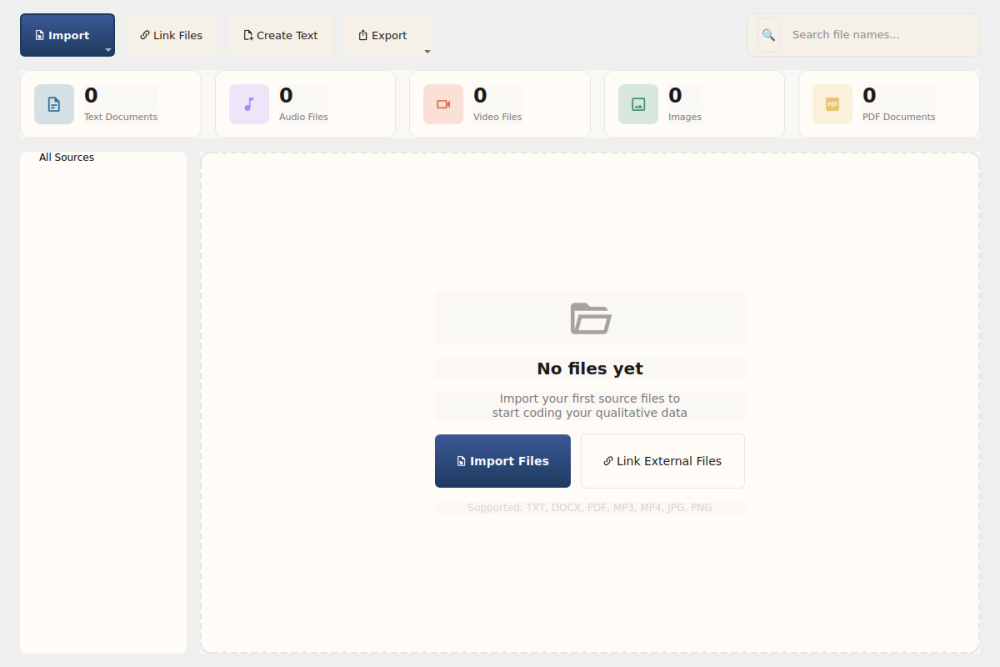This screenshot has width=1000, height=667.
Task: Click the Text Documents document icon
Action: (54, 104)
